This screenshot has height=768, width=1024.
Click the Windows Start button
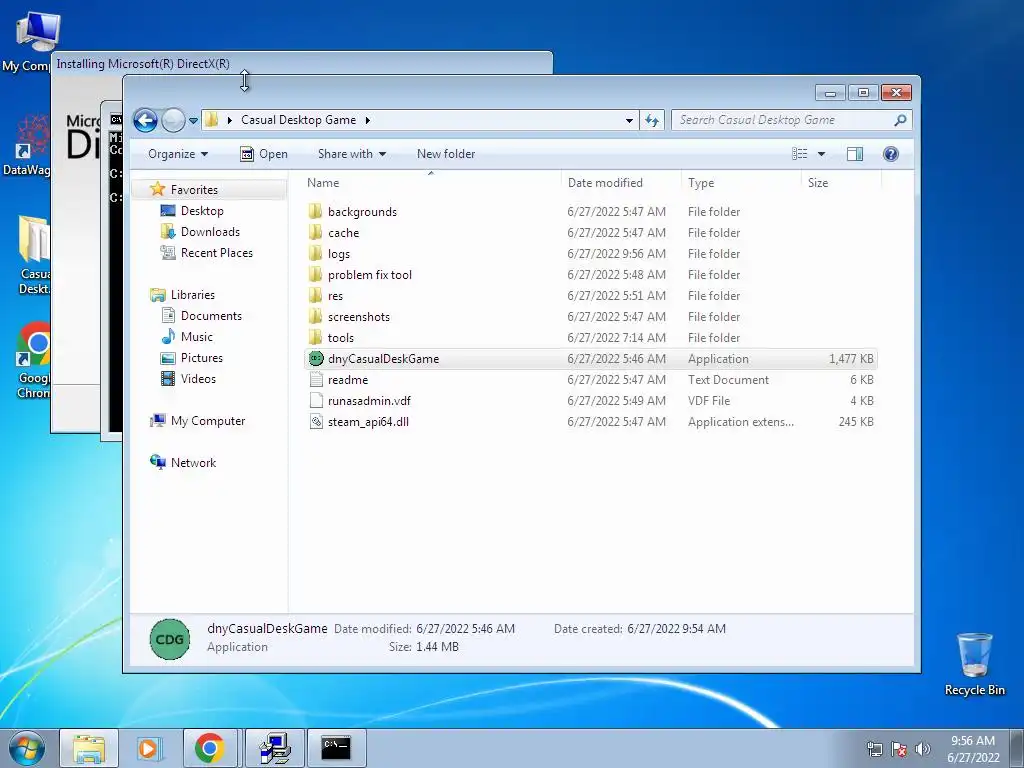[x=27, y=748]
